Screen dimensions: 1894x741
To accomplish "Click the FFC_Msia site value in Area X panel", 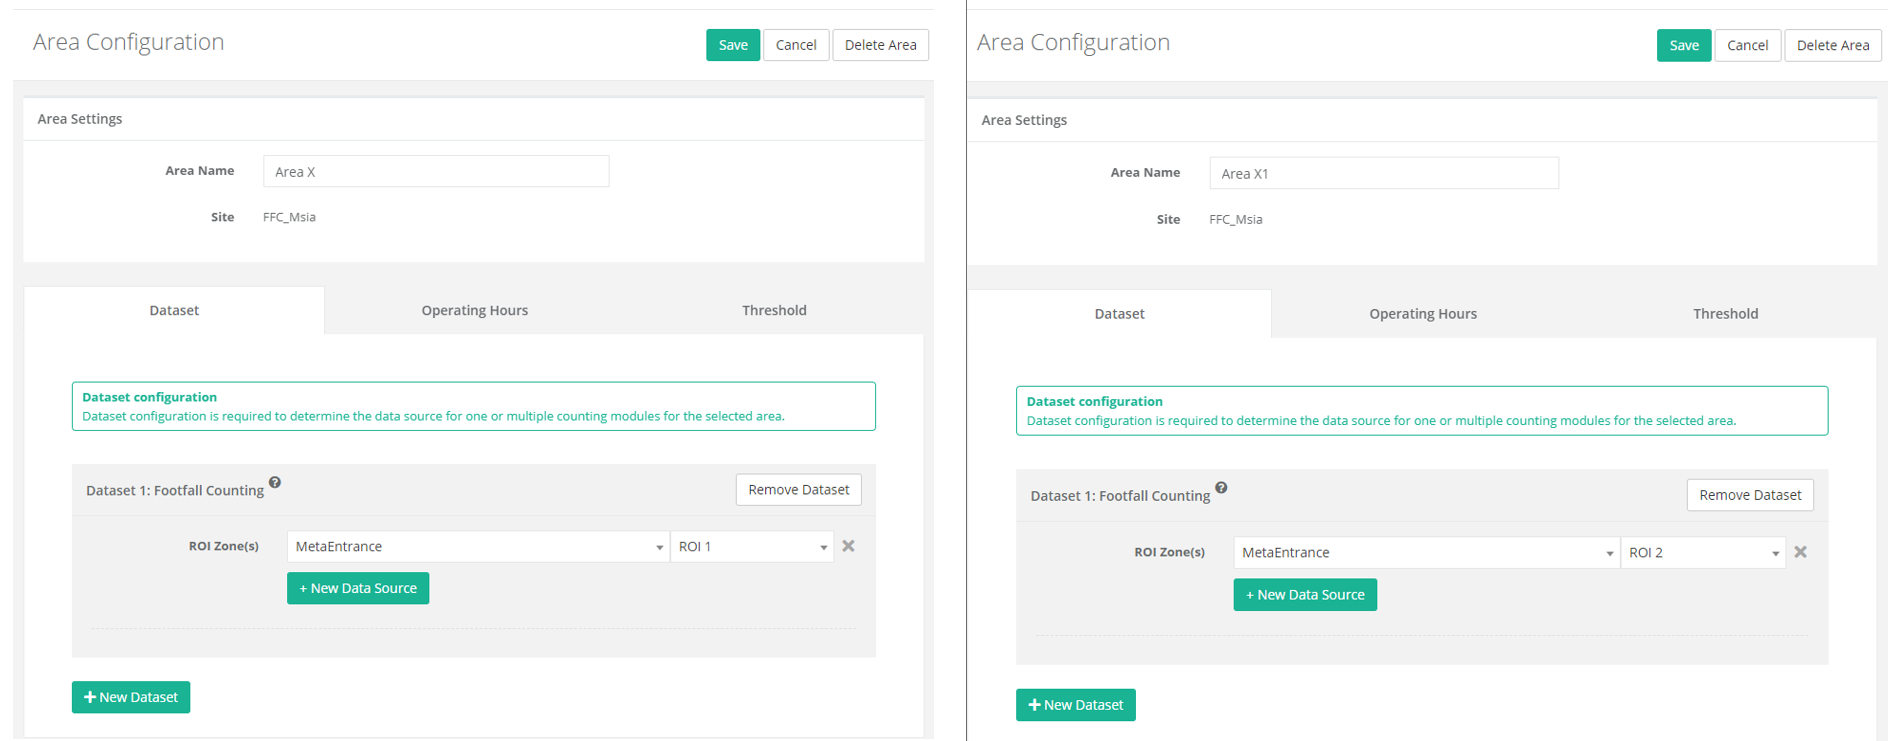I will 289,217.
